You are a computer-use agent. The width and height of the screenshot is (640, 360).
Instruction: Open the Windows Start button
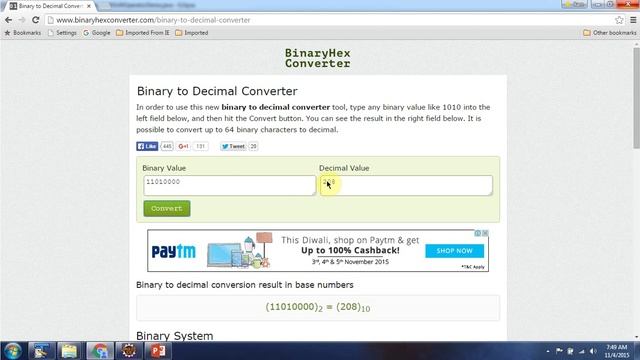[x=13, y=351]
